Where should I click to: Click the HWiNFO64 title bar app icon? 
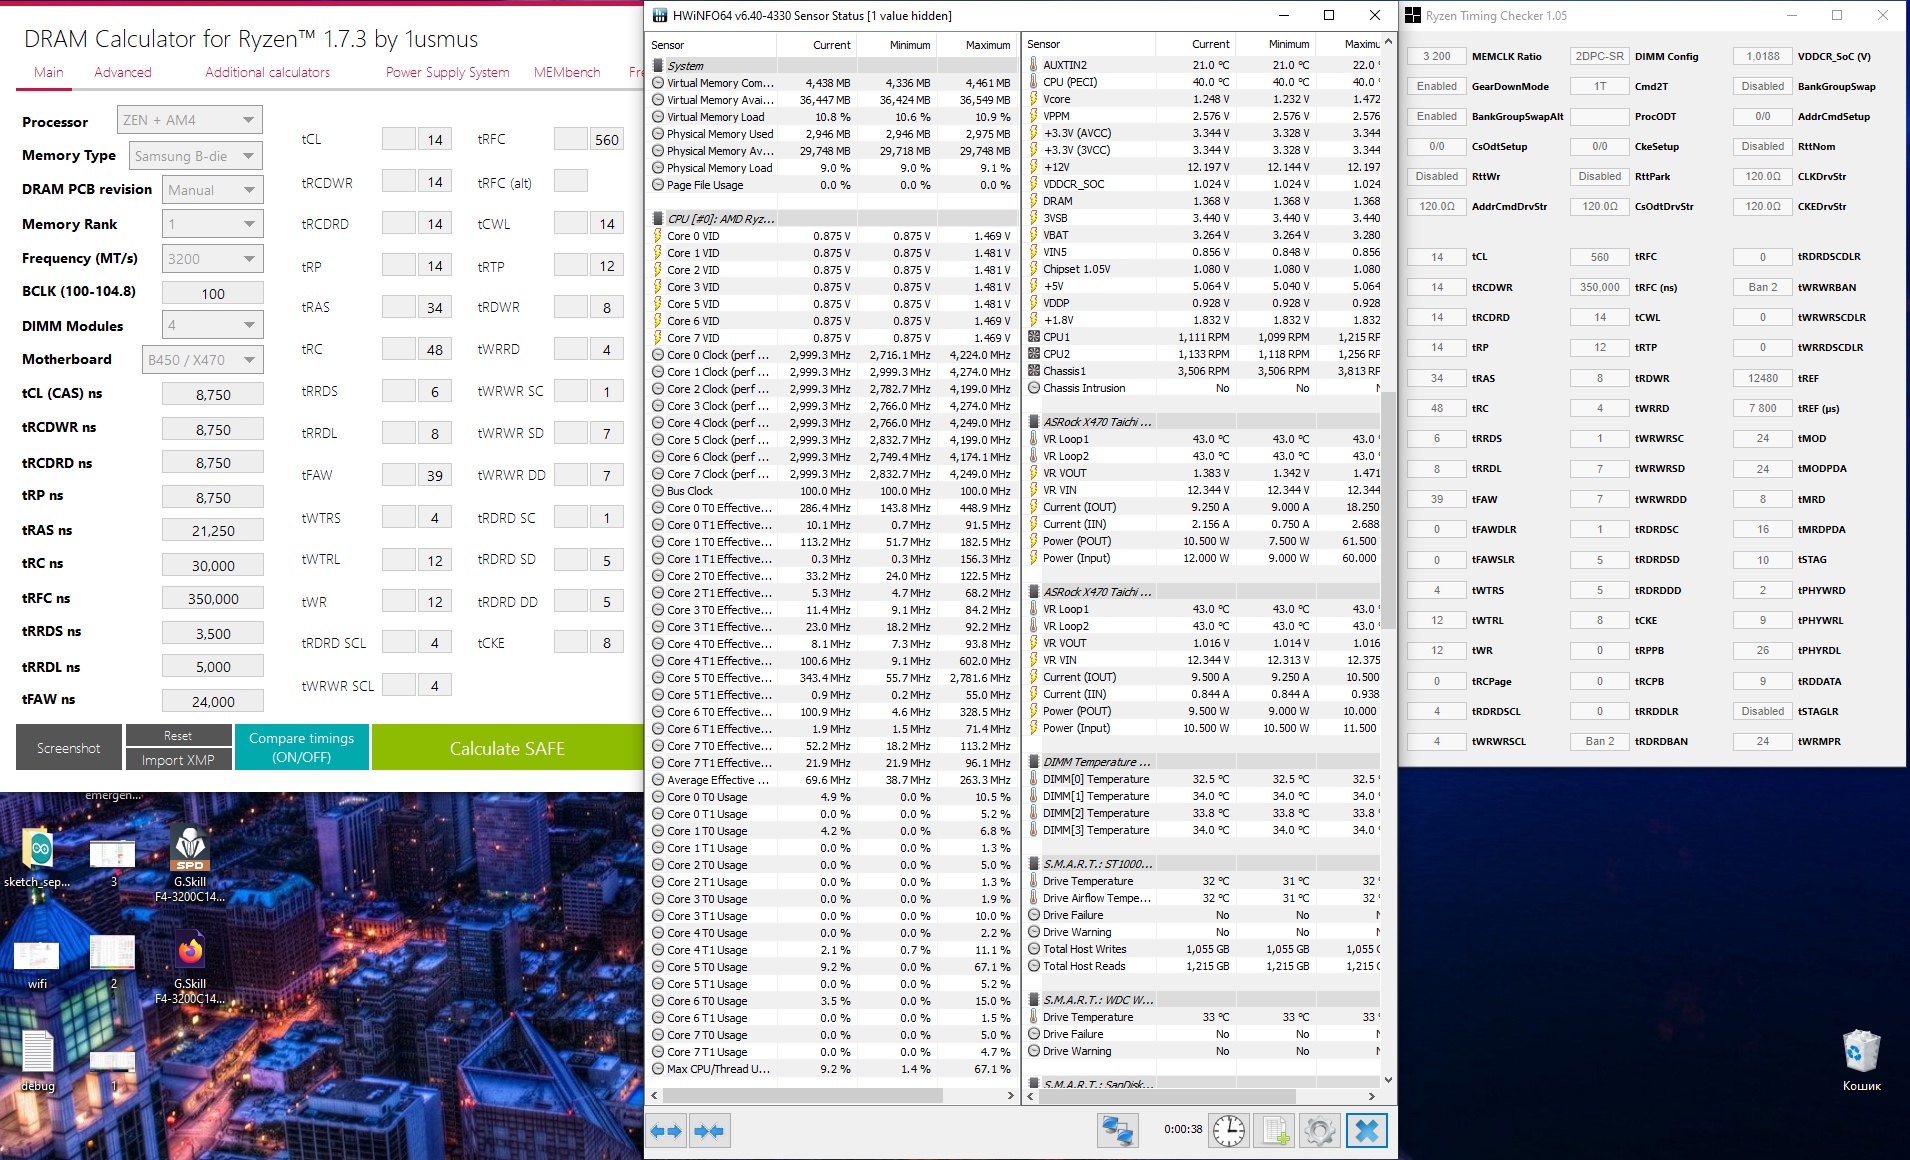(659, 15)
